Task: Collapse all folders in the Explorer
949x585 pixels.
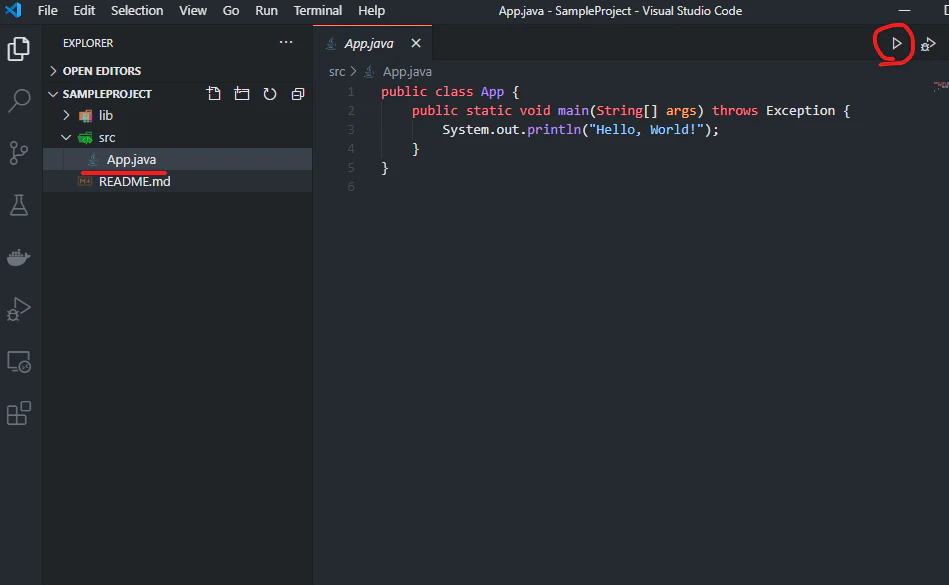Action: coord(297,93)
